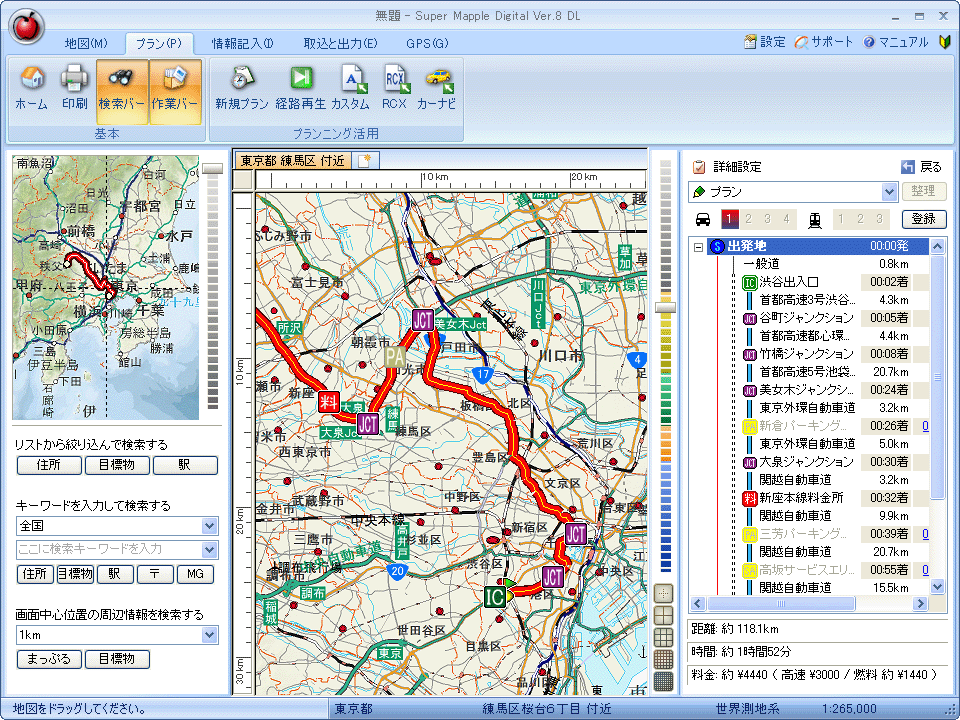960x720 pixels.
Task: Click the route 20 shield on map
Action: click(397, 571)
